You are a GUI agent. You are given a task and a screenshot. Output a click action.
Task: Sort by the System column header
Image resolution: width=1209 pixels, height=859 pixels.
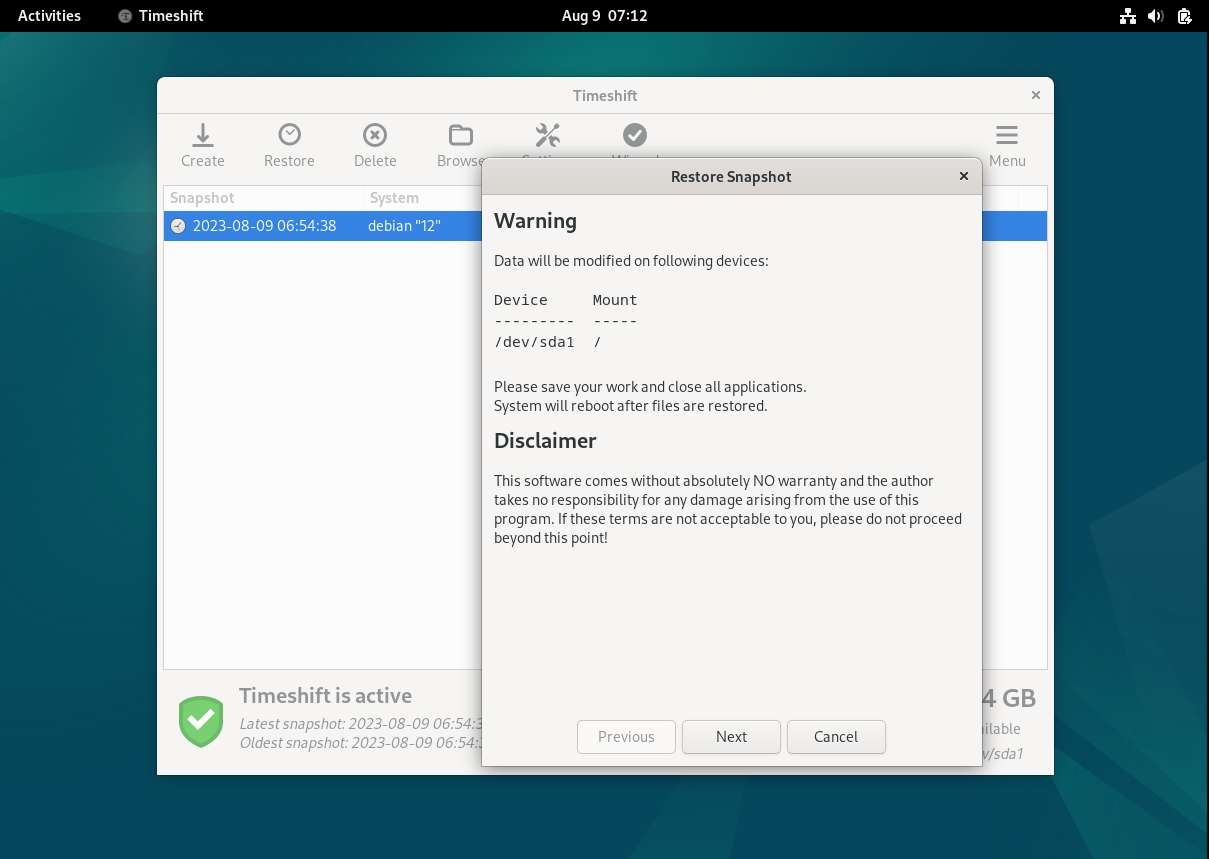423,198
